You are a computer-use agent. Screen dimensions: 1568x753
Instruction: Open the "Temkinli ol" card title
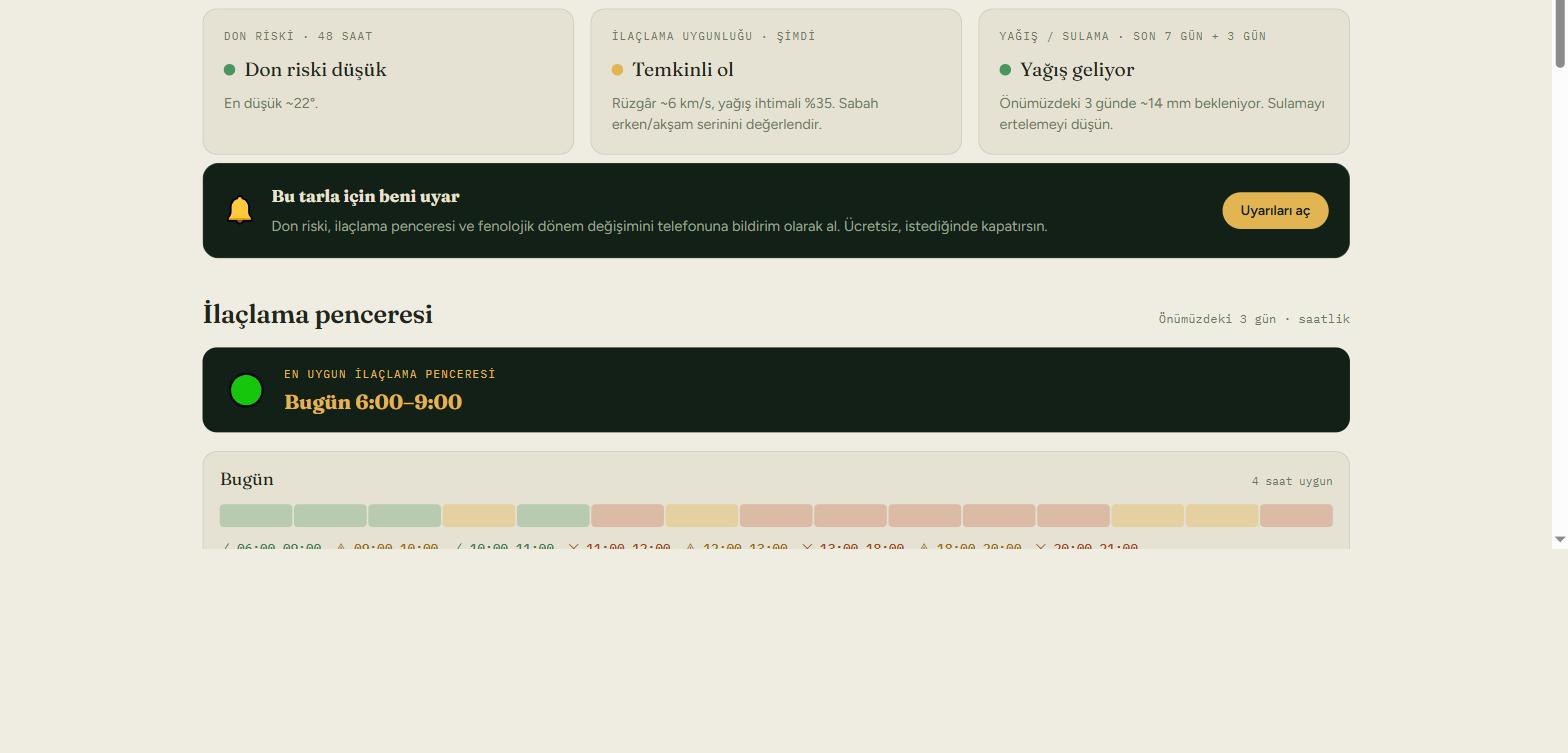point(683,70)
